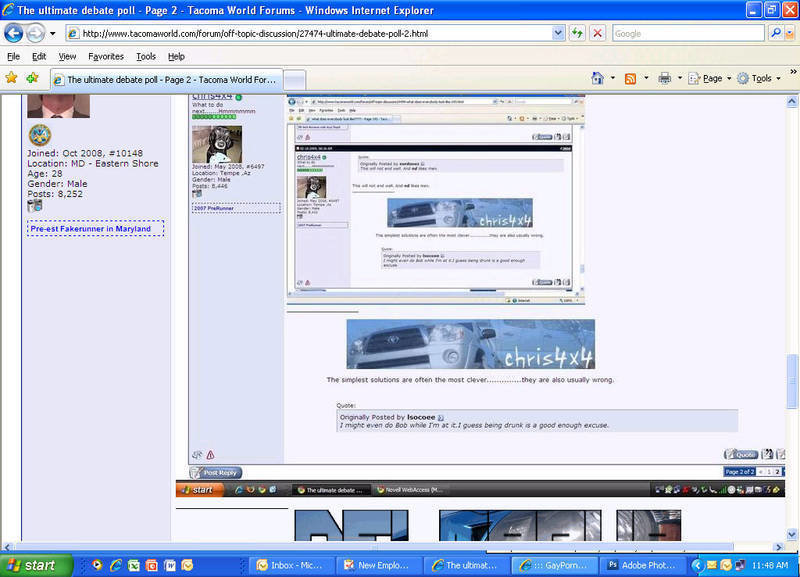Click the Print icon in the toolbar

pos(664,78)
